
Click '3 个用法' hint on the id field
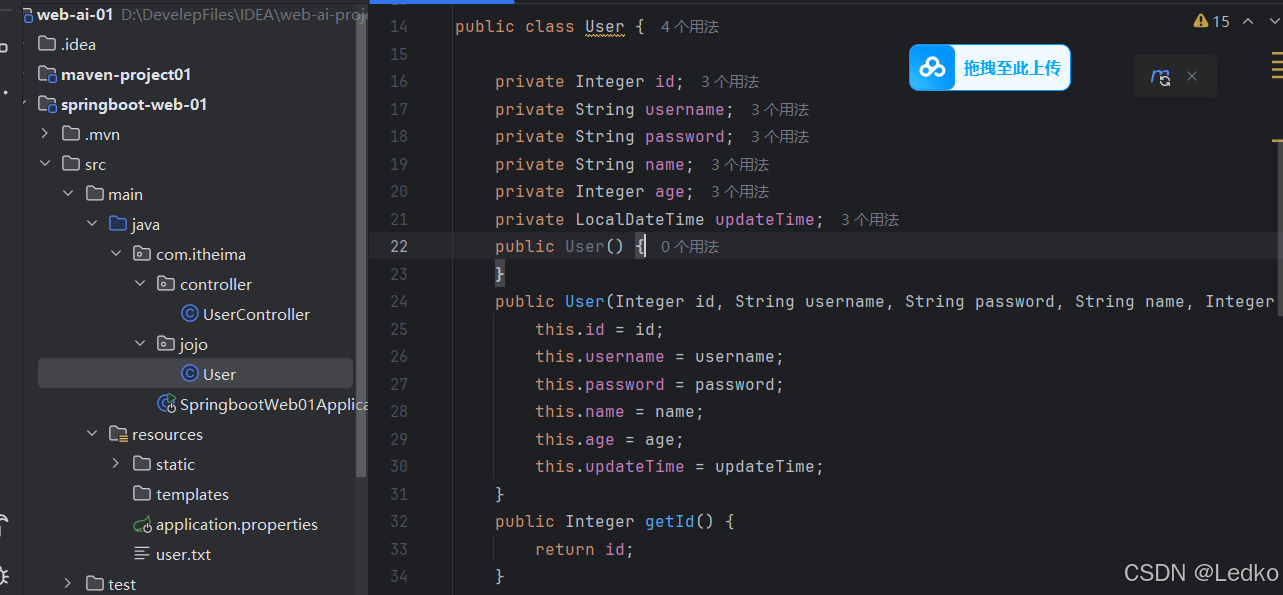pos(730,82)
